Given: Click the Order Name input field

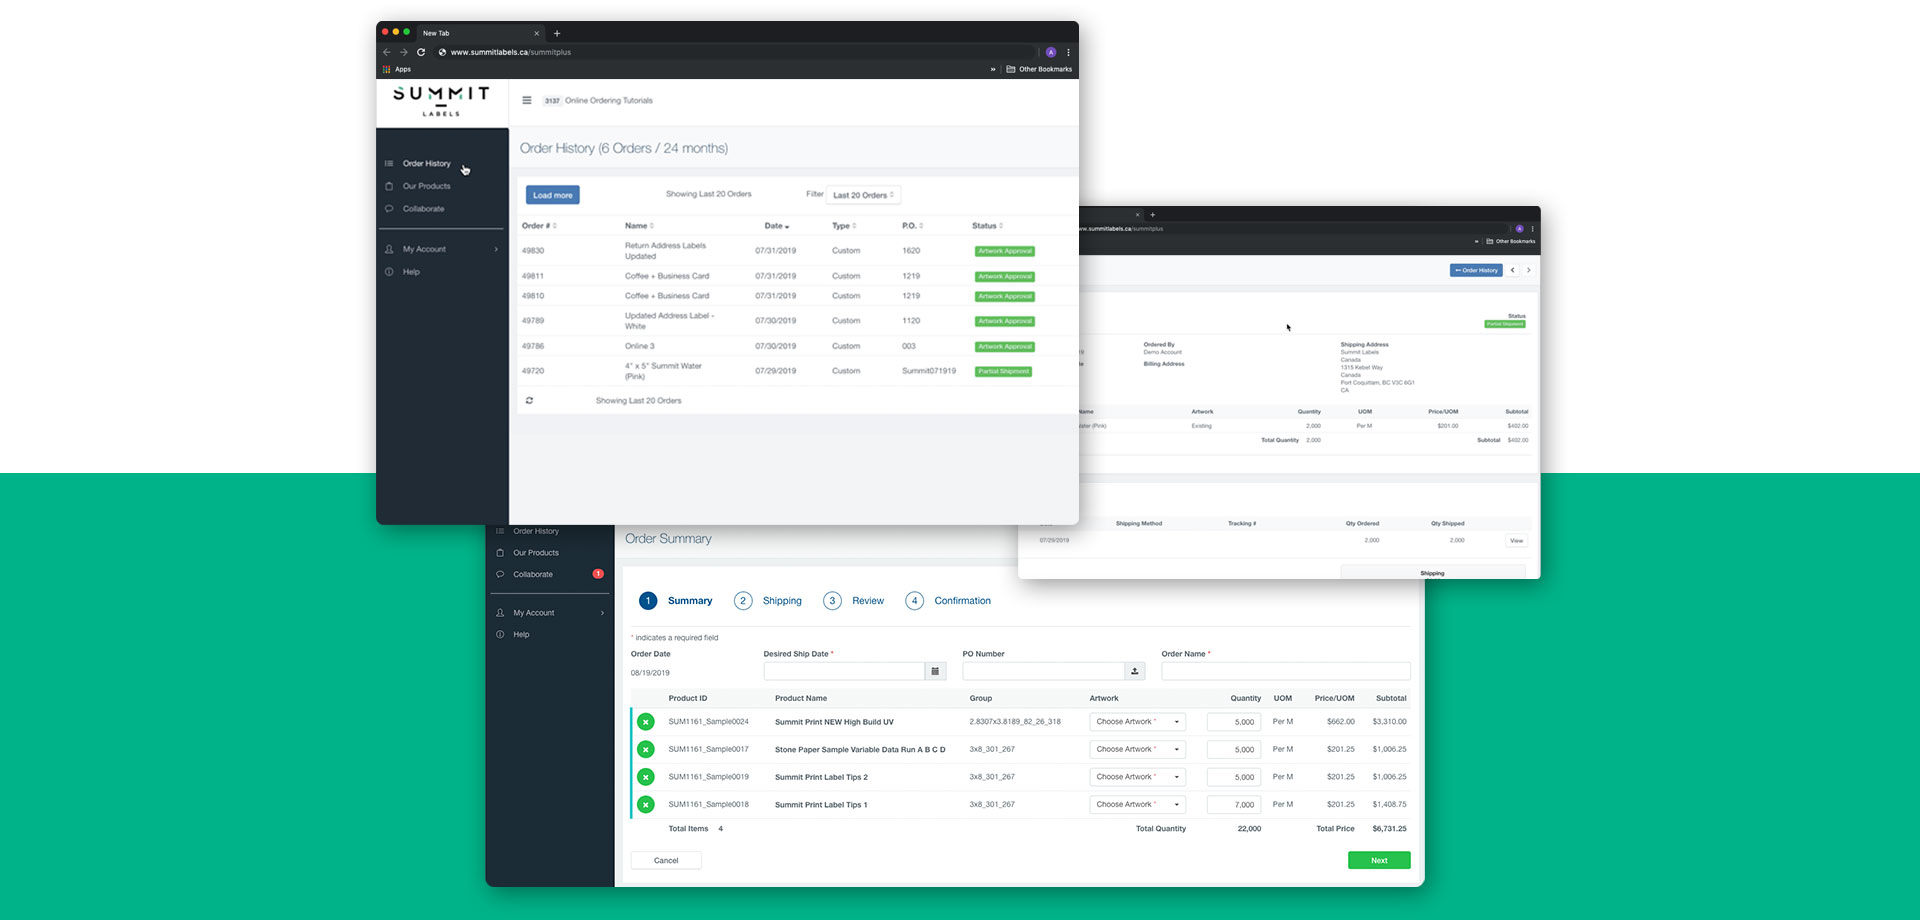Looking at the screenshot, I should [x=1286, y=671].
